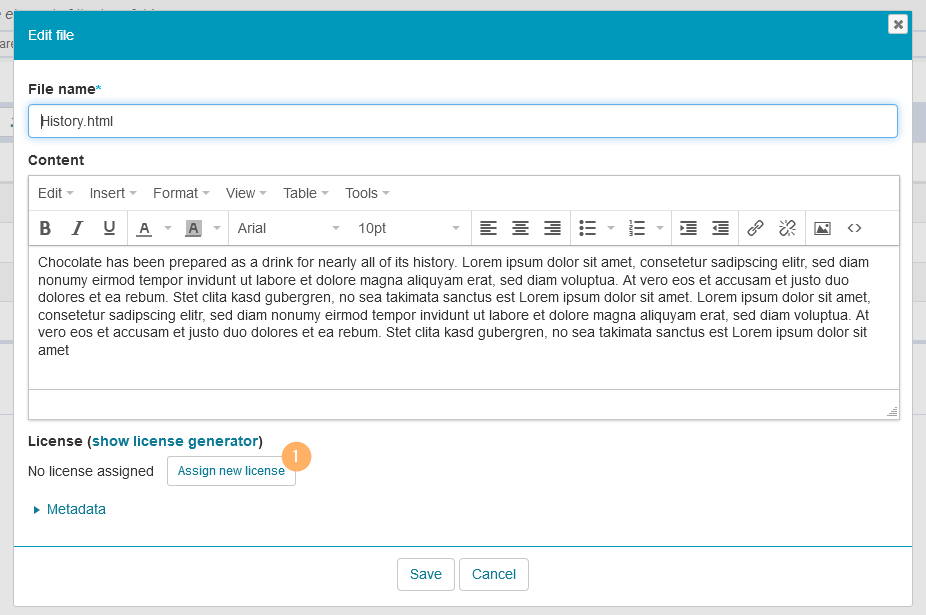Toggle italic text style
Image resolution: width=926 pixels, height=615 pixels.
(77, 228)
